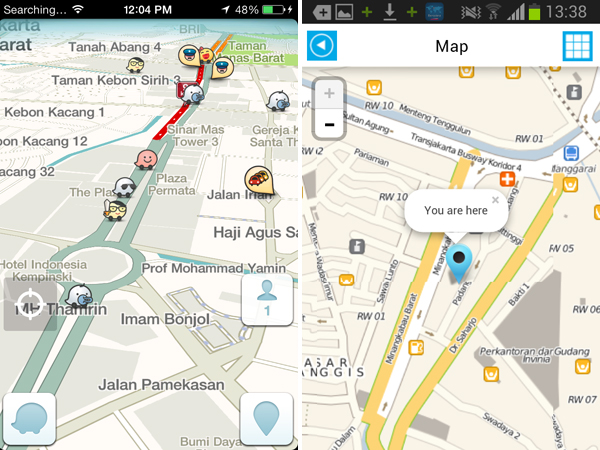Go back using the blue arrow button
Screen dimensions: 600x450
322,46
